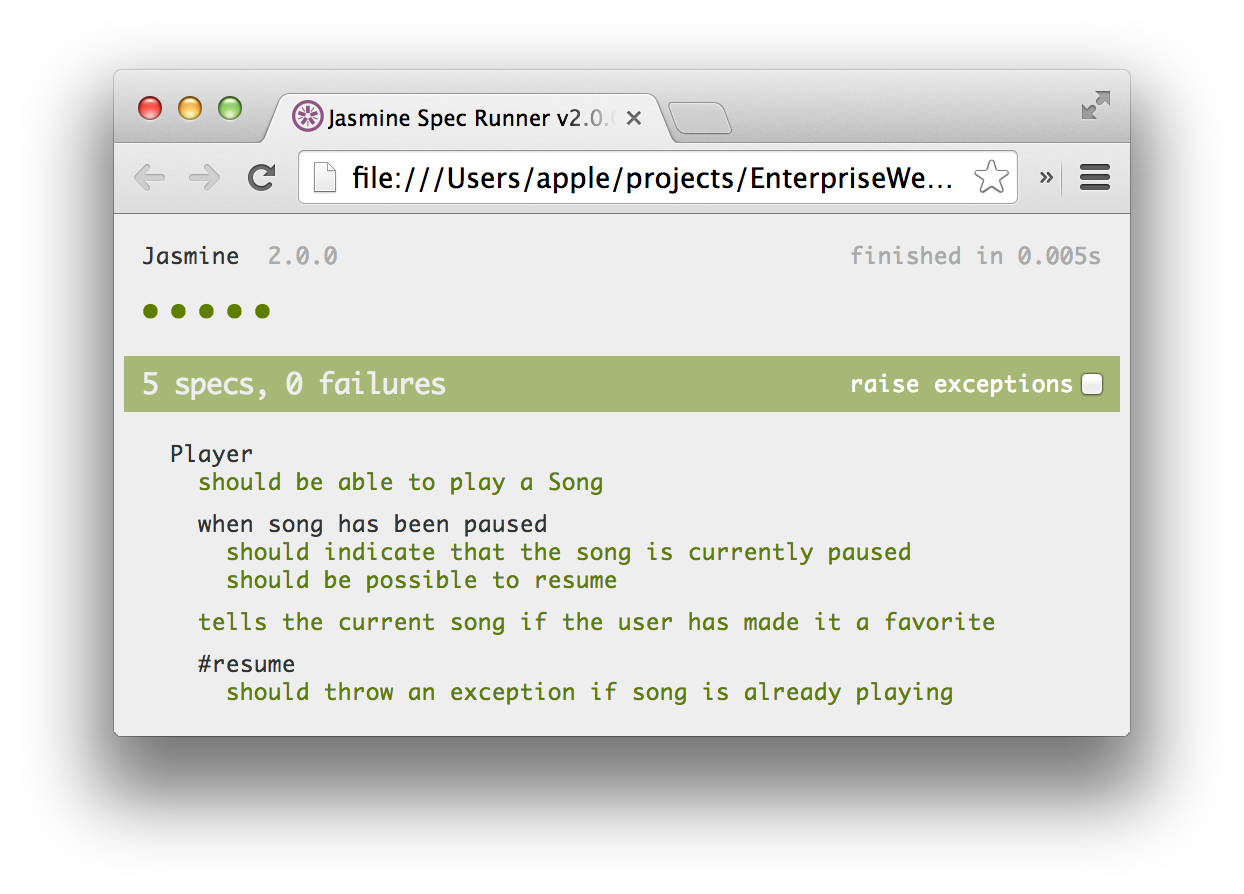Open the overflow chevron next to bookmark star
Image resolution: width=1244 pixels, height=894 pixels.
[1046, 177]
